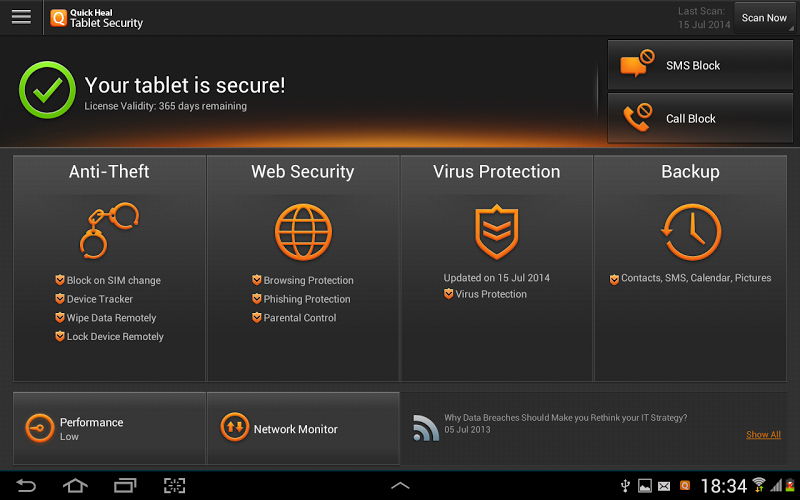Tap the Call Block phone icon
800x500 pixels.
coord(637,118)
